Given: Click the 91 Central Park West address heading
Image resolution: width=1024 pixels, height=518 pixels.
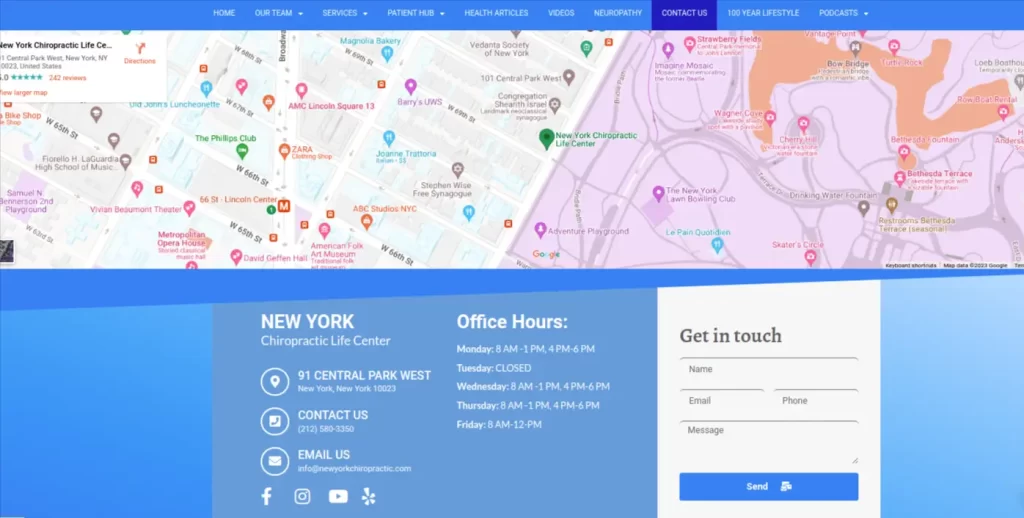Looking at the screenshot, I should (364, 376).
